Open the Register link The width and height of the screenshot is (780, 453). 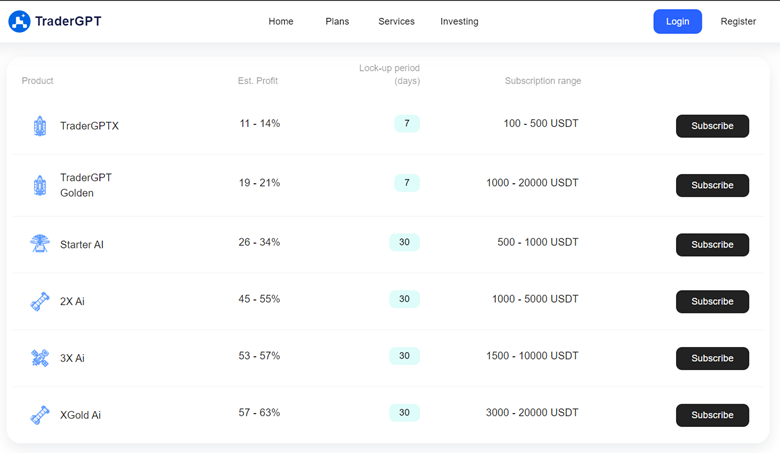(x=738, y=21)
